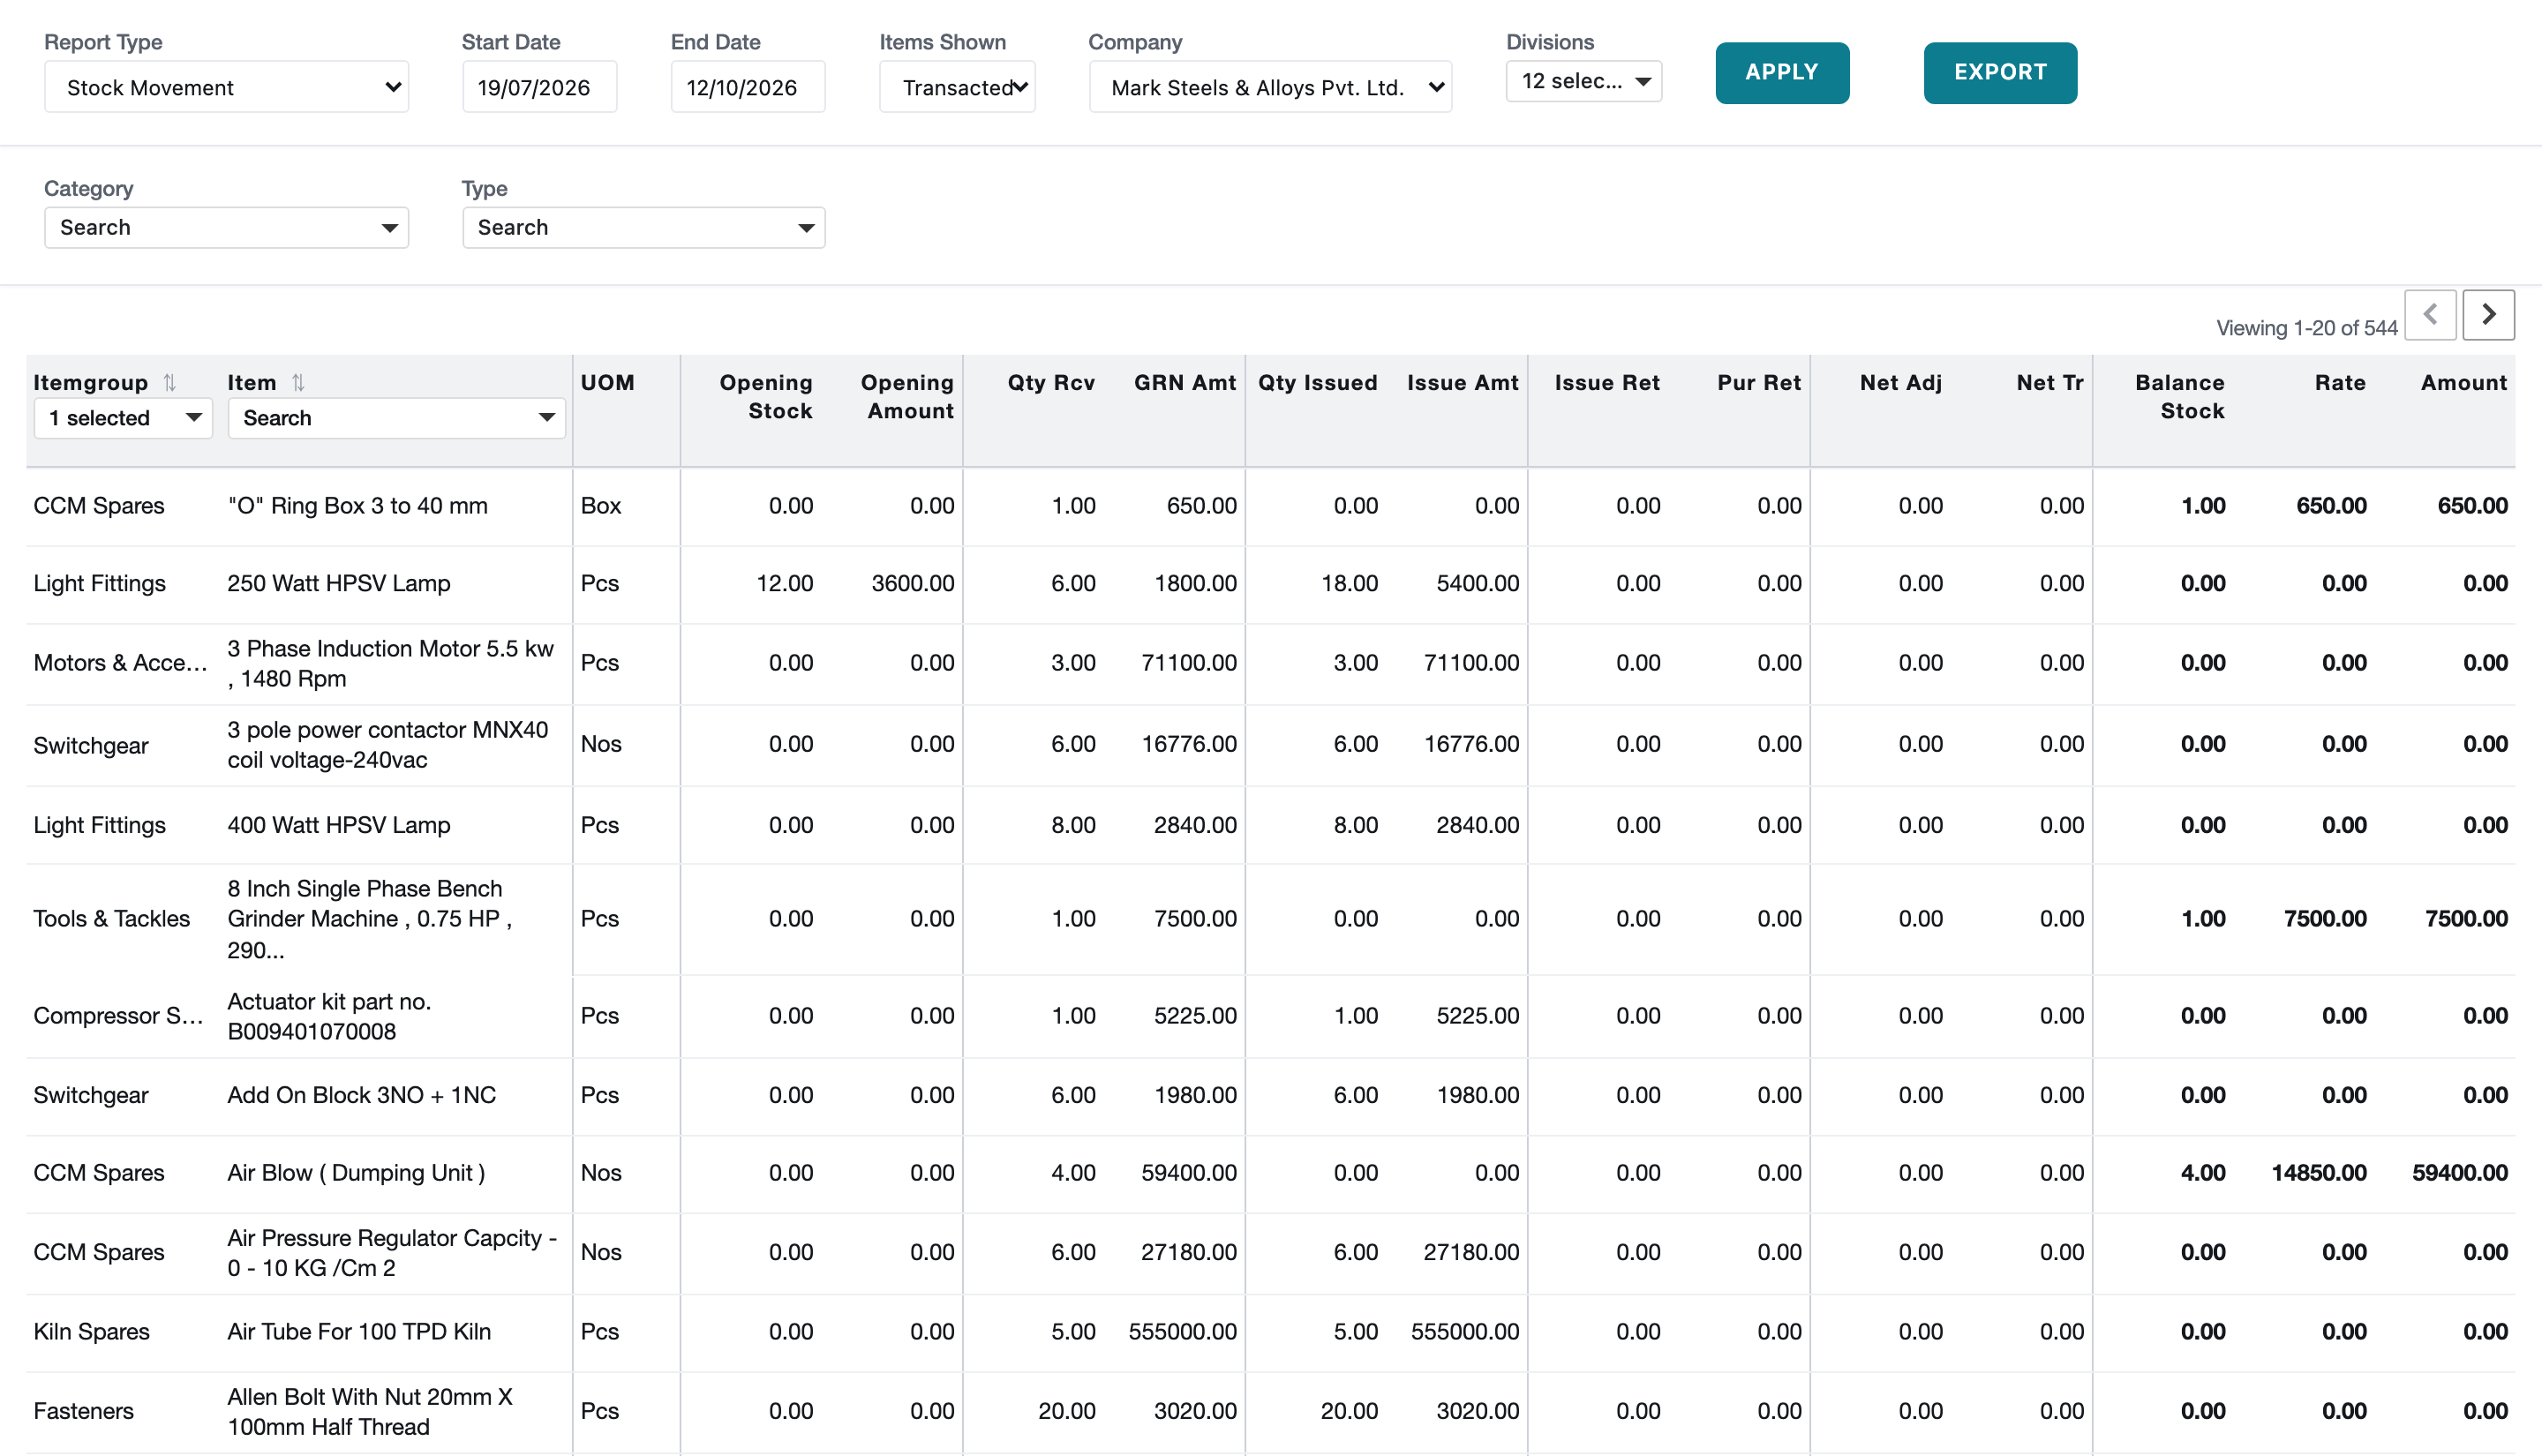Click opening amount 3600.00

[x=912, y=584]
